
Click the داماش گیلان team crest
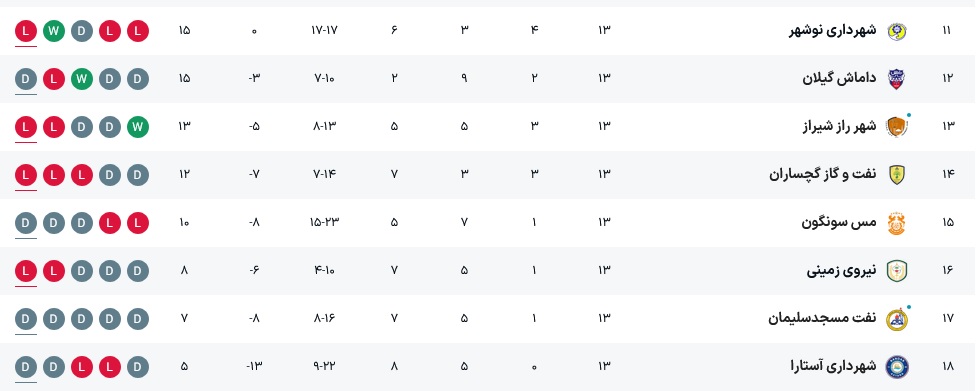896,78
